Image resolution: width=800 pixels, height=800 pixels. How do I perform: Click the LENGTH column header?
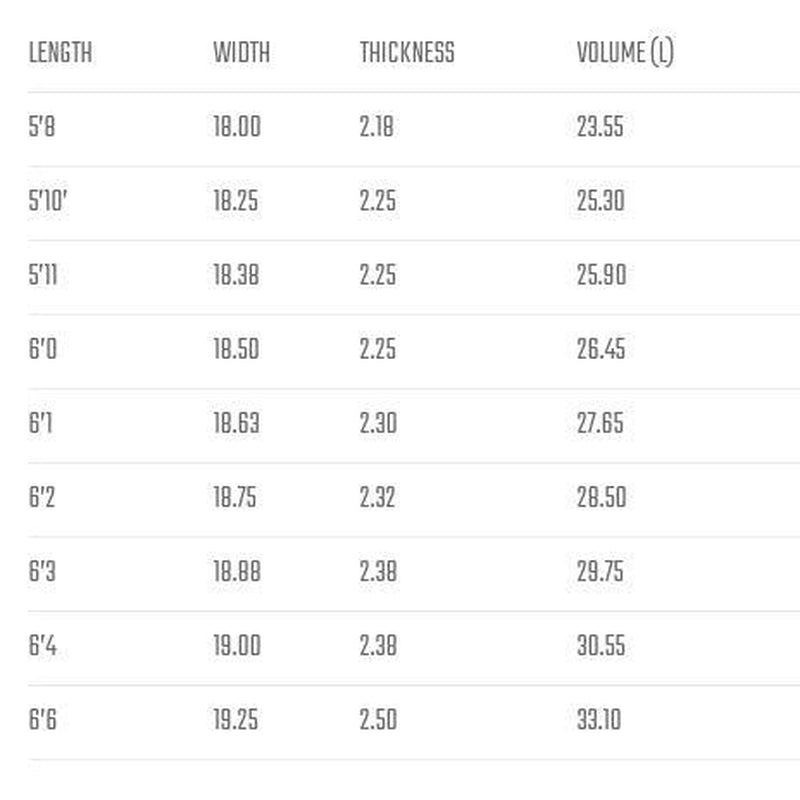pos(60,53)
